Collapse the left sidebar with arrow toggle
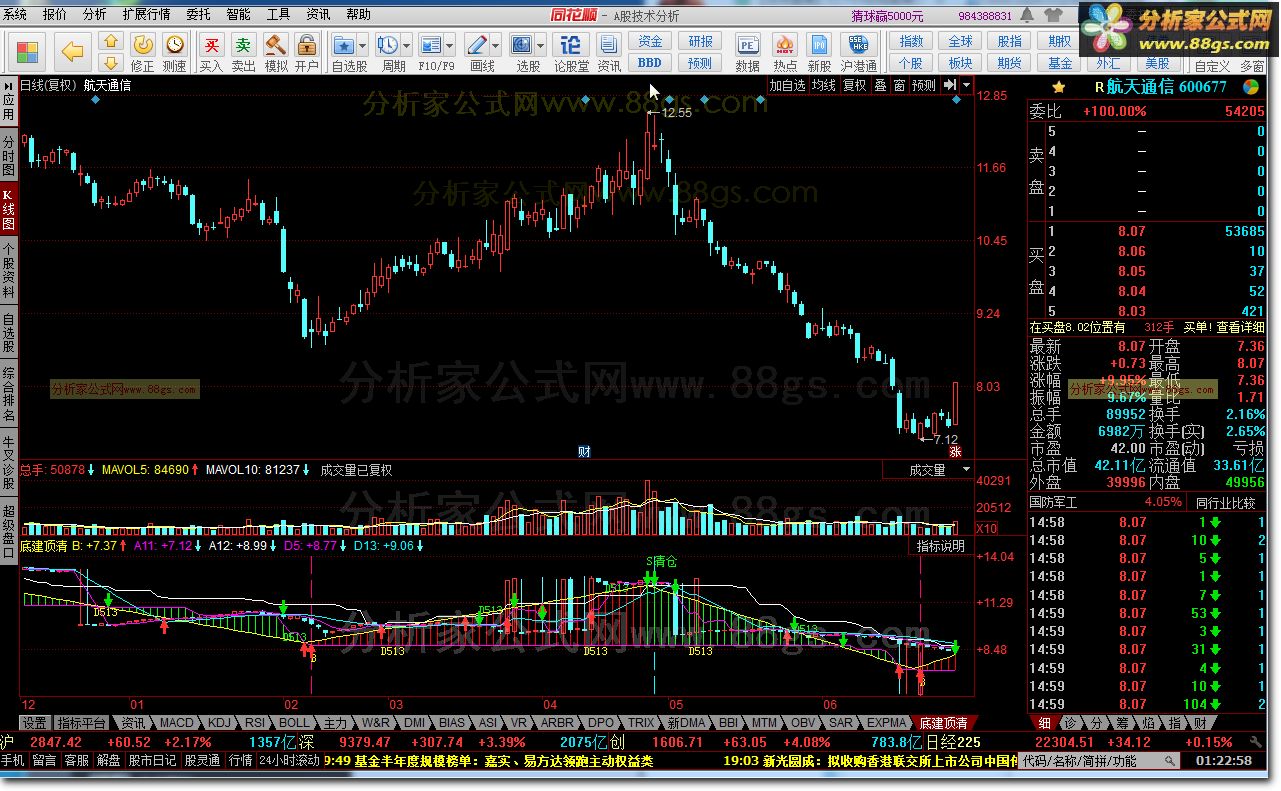The width and height of the screenshot is (1281, 791). point(9,86)
